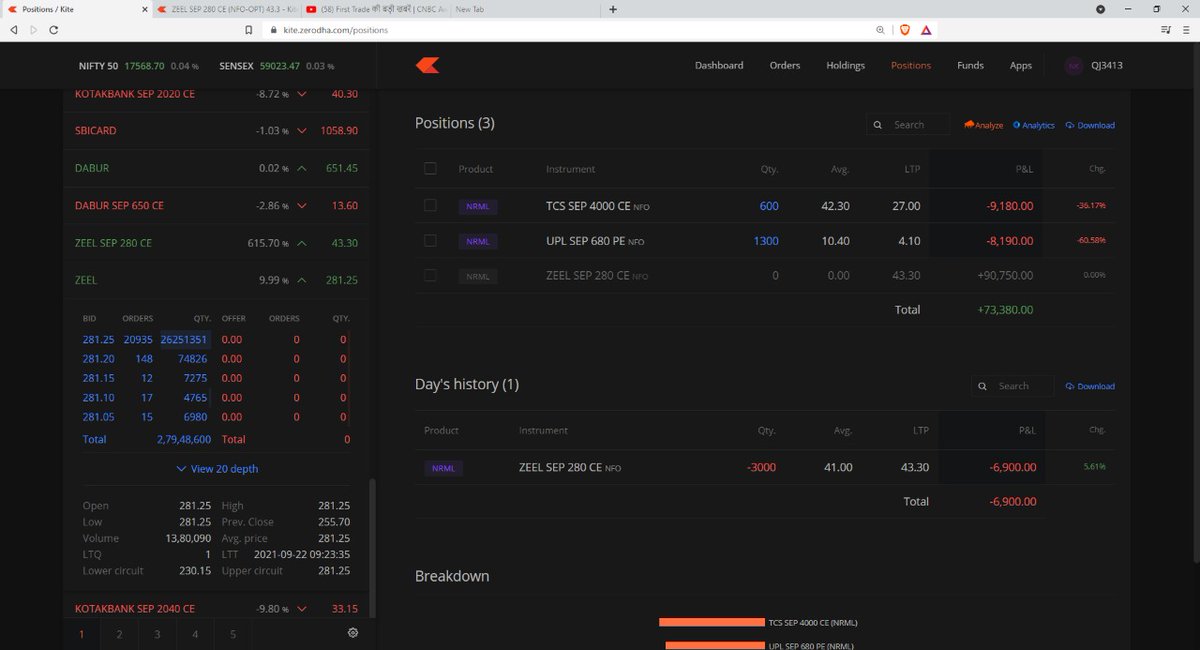Click the marketwatch vertical scrollbar

[375, 548]
